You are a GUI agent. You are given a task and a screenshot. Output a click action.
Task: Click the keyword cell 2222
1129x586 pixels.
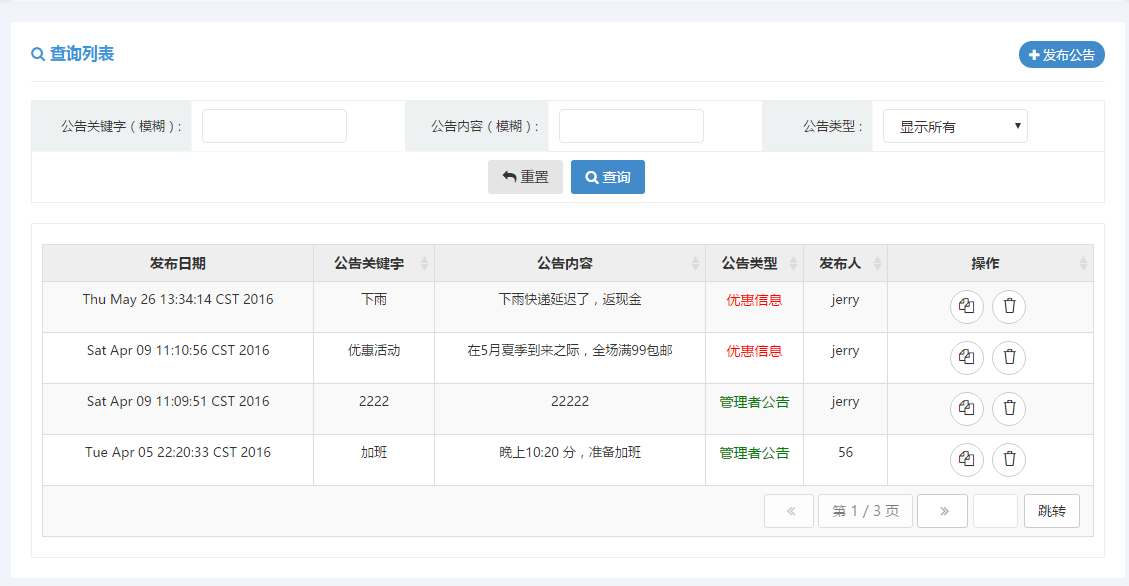(374, 402)
